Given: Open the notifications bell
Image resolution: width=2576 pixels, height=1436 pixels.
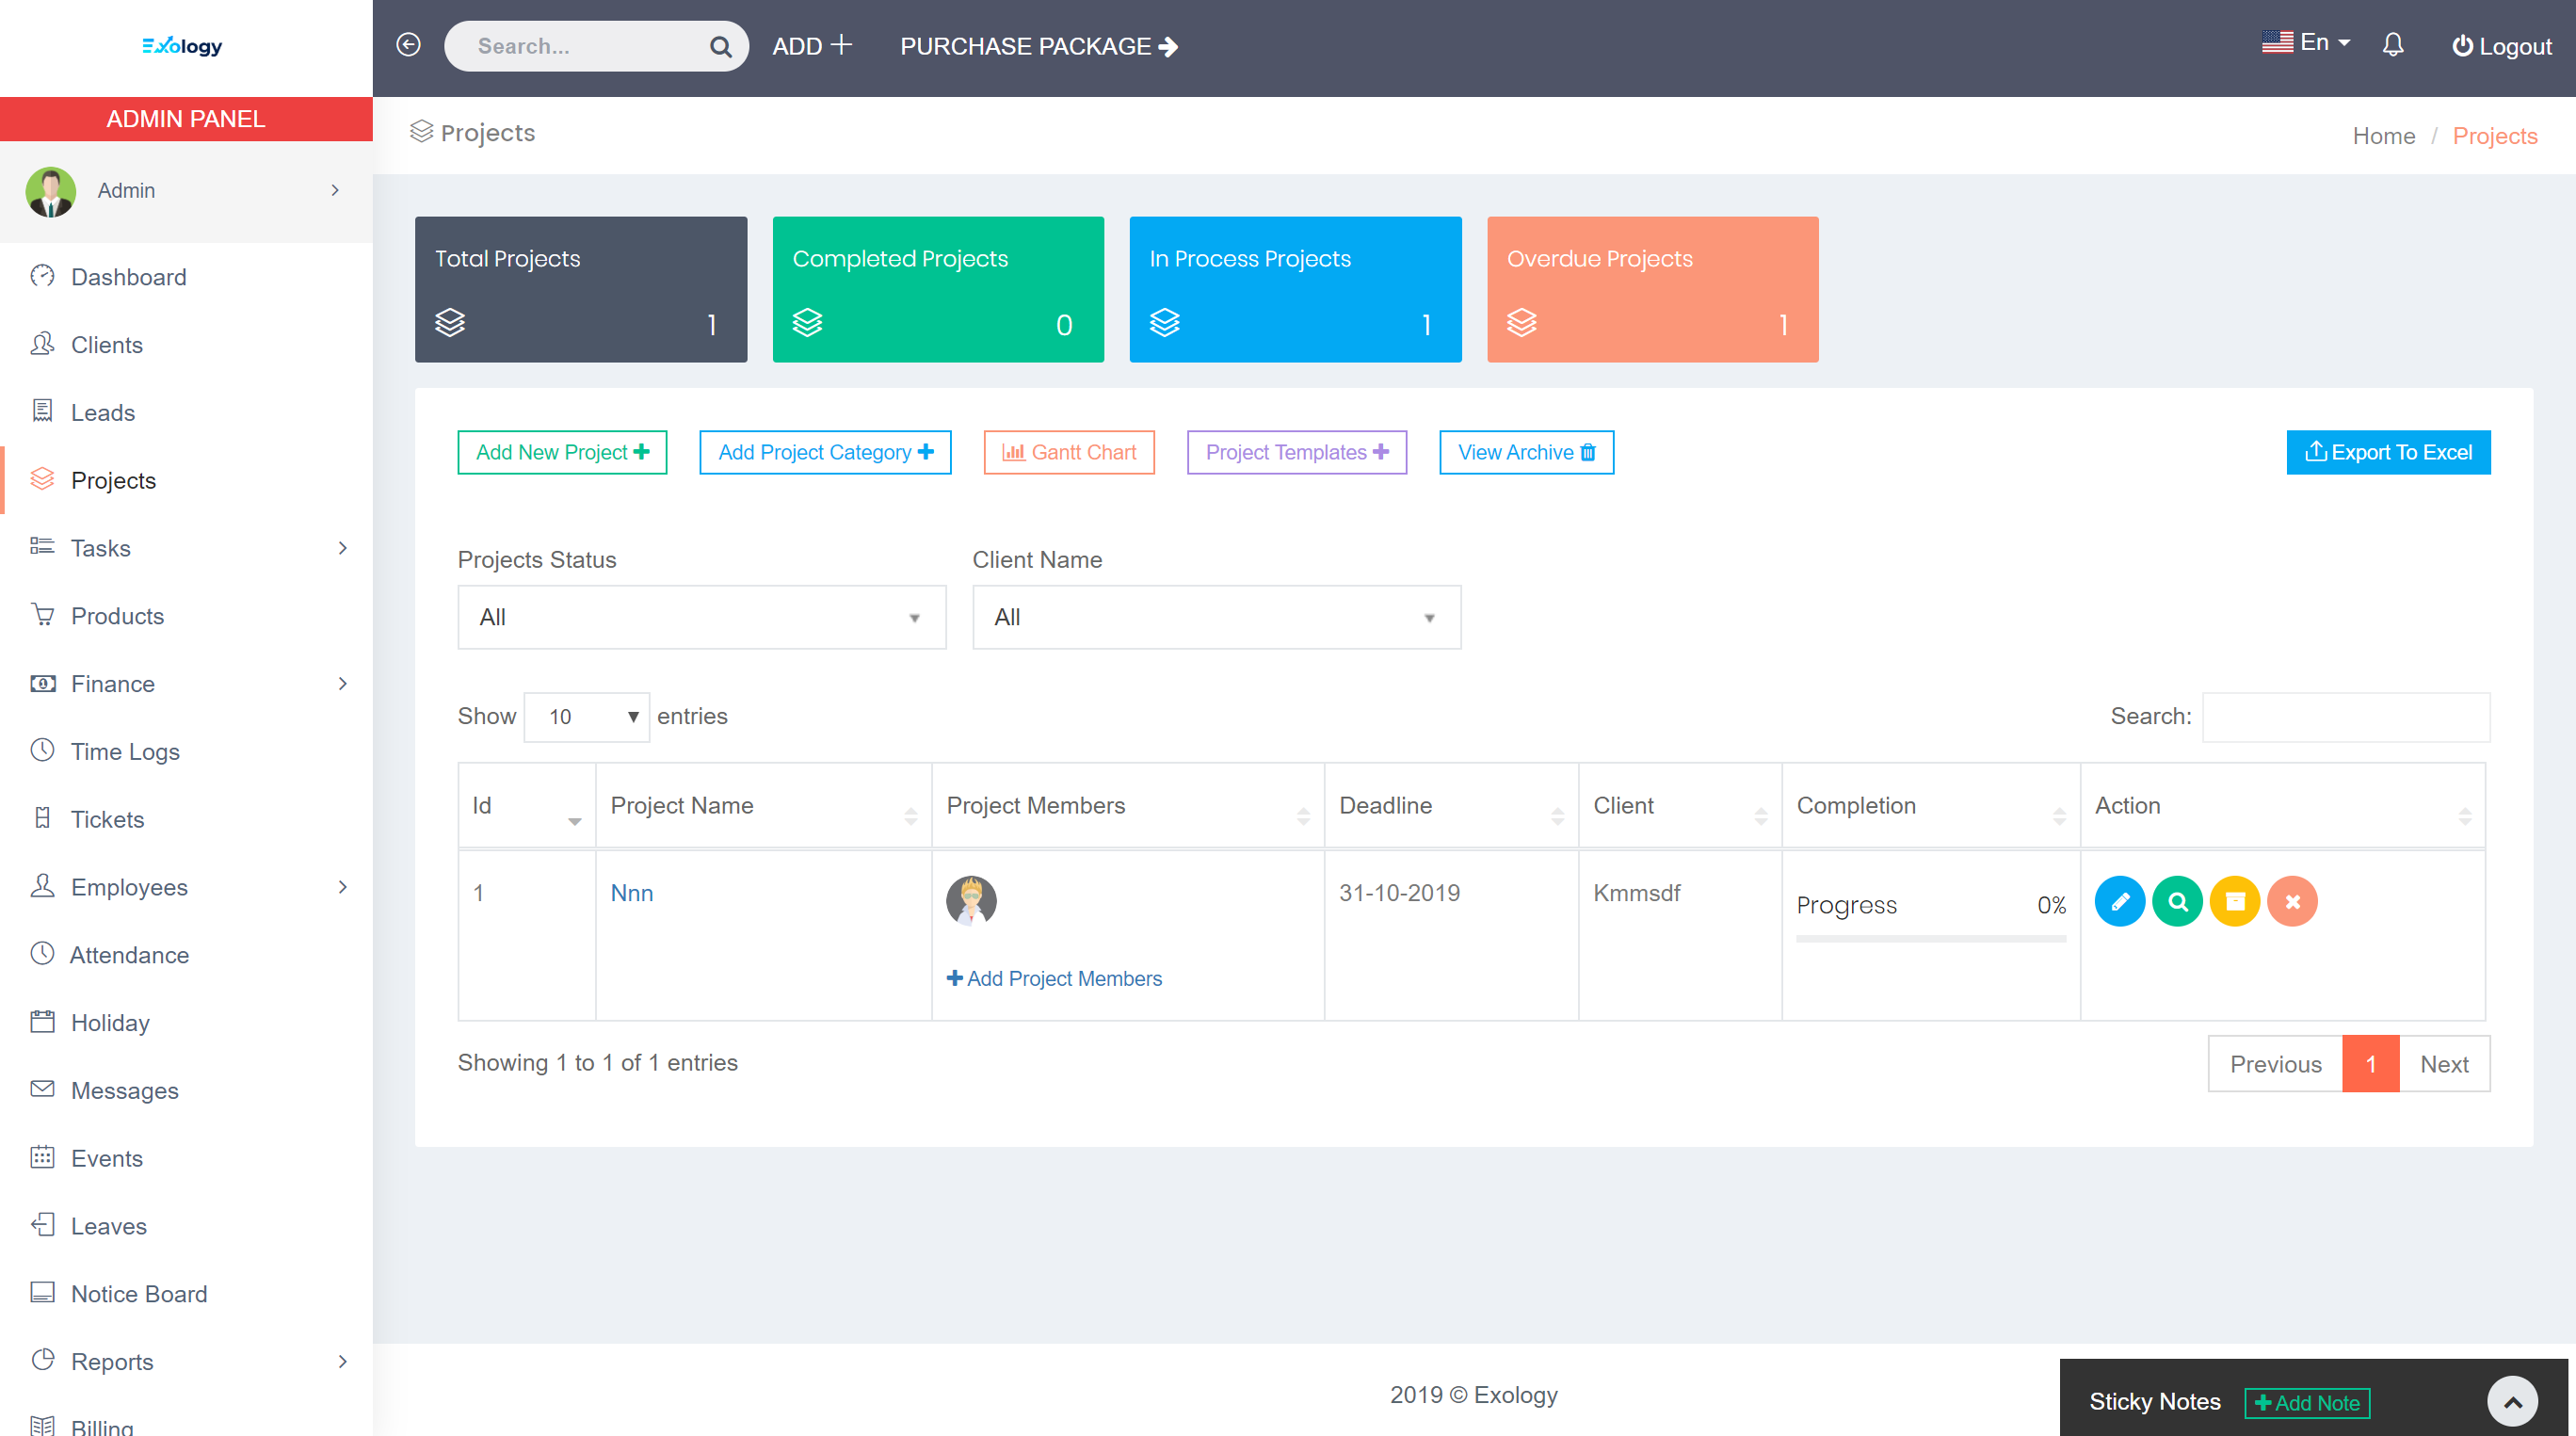Looking at the screenshot, I should click(x=2392, y=45).
